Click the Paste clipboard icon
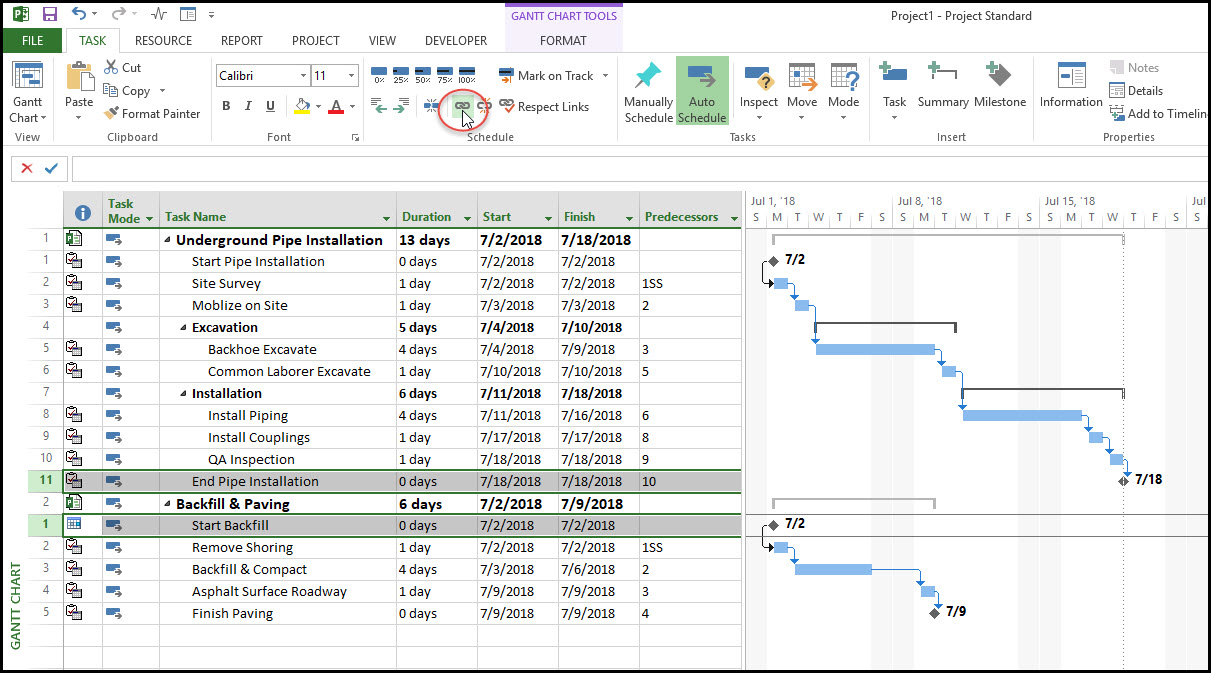This screenshot has height=673, width=1211. point(79,76)
